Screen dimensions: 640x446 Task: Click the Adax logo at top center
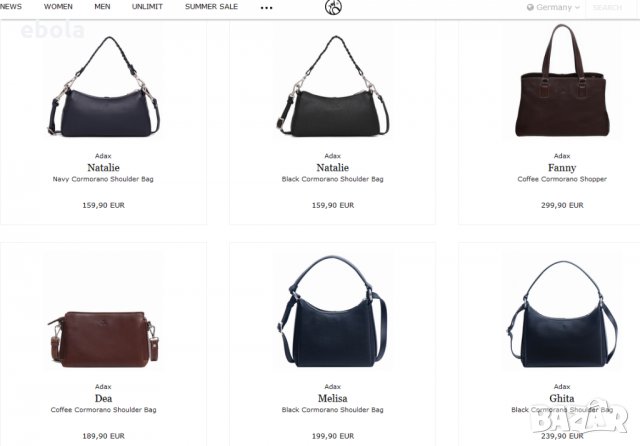tap(333, 7)
